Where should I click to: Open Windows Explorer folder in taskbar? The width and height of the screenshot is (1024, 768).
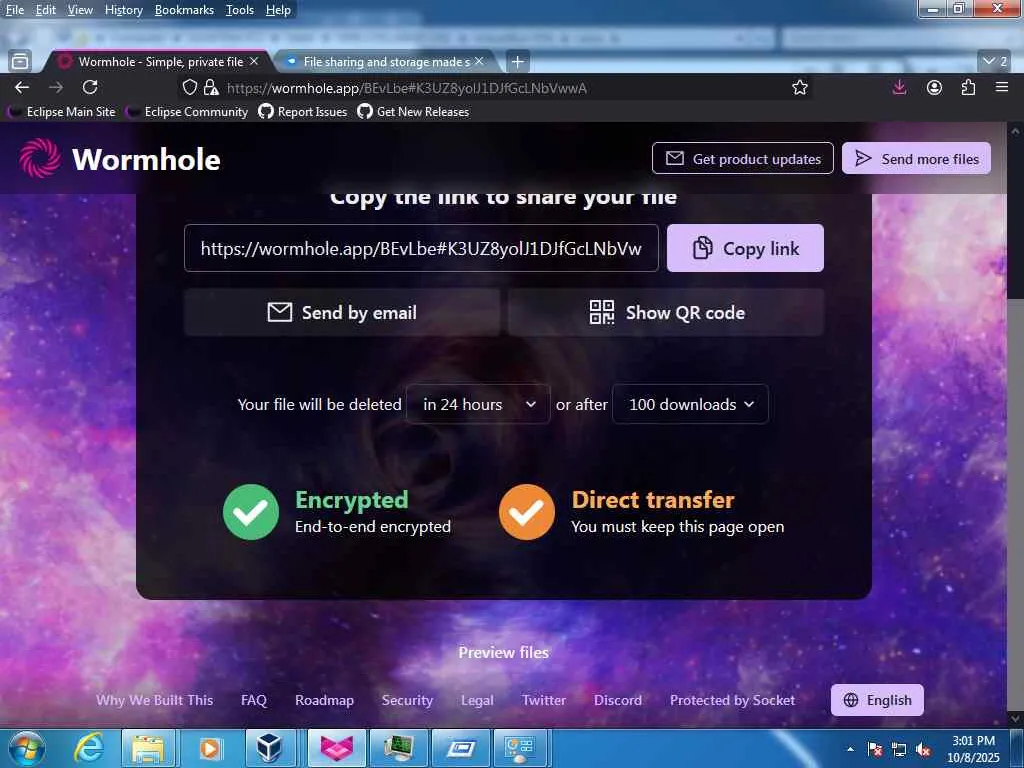click(x=148, y=748)
